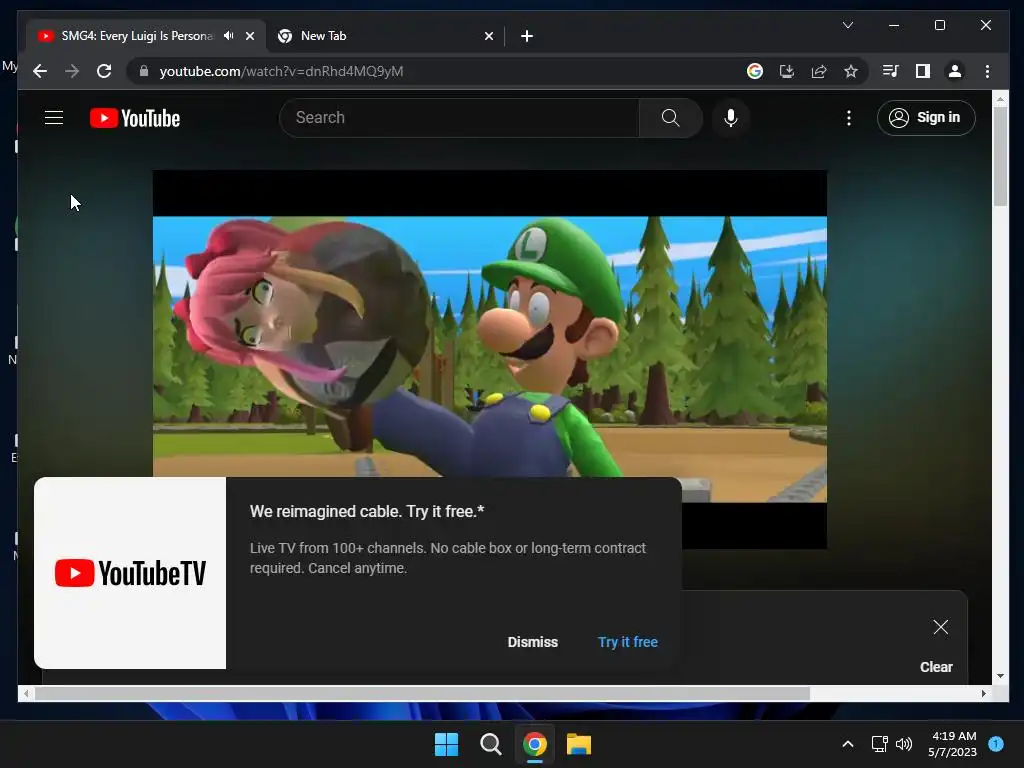Open the Windows Start menu

(447, 744)
